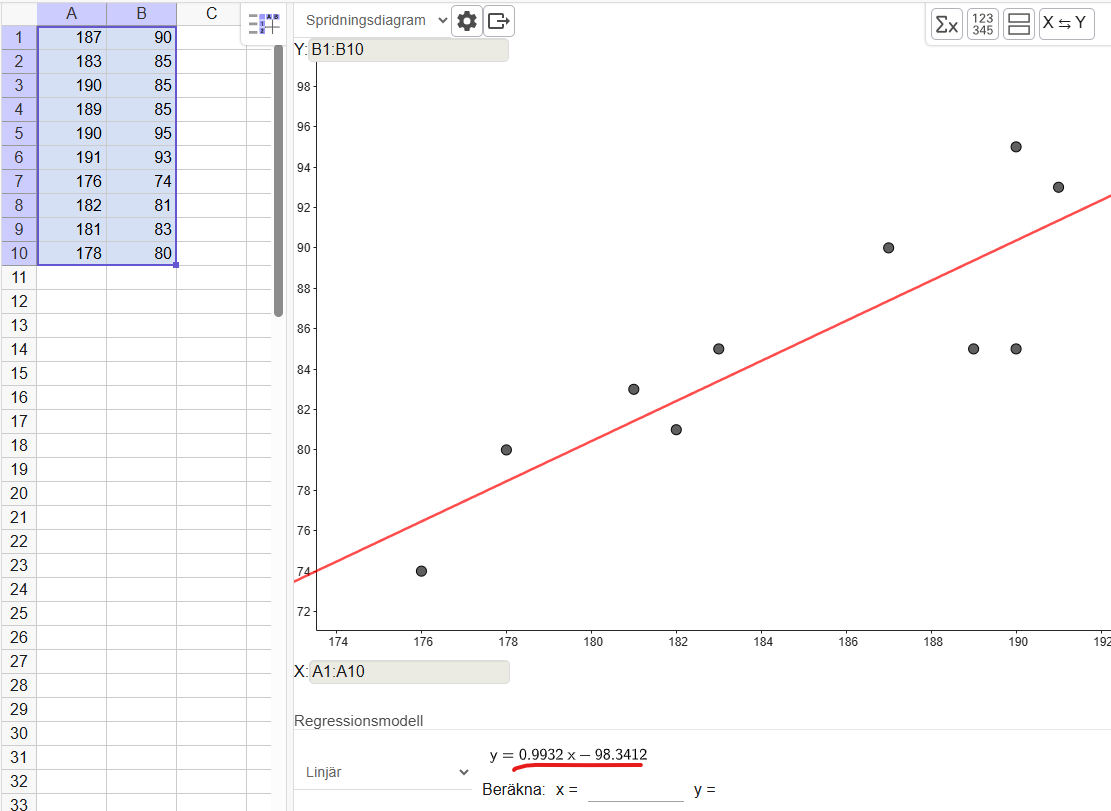The image size is (1111, 811).
Task: Open the Spridningsdiagram plot type dropdown
Action: pos(374,20)
